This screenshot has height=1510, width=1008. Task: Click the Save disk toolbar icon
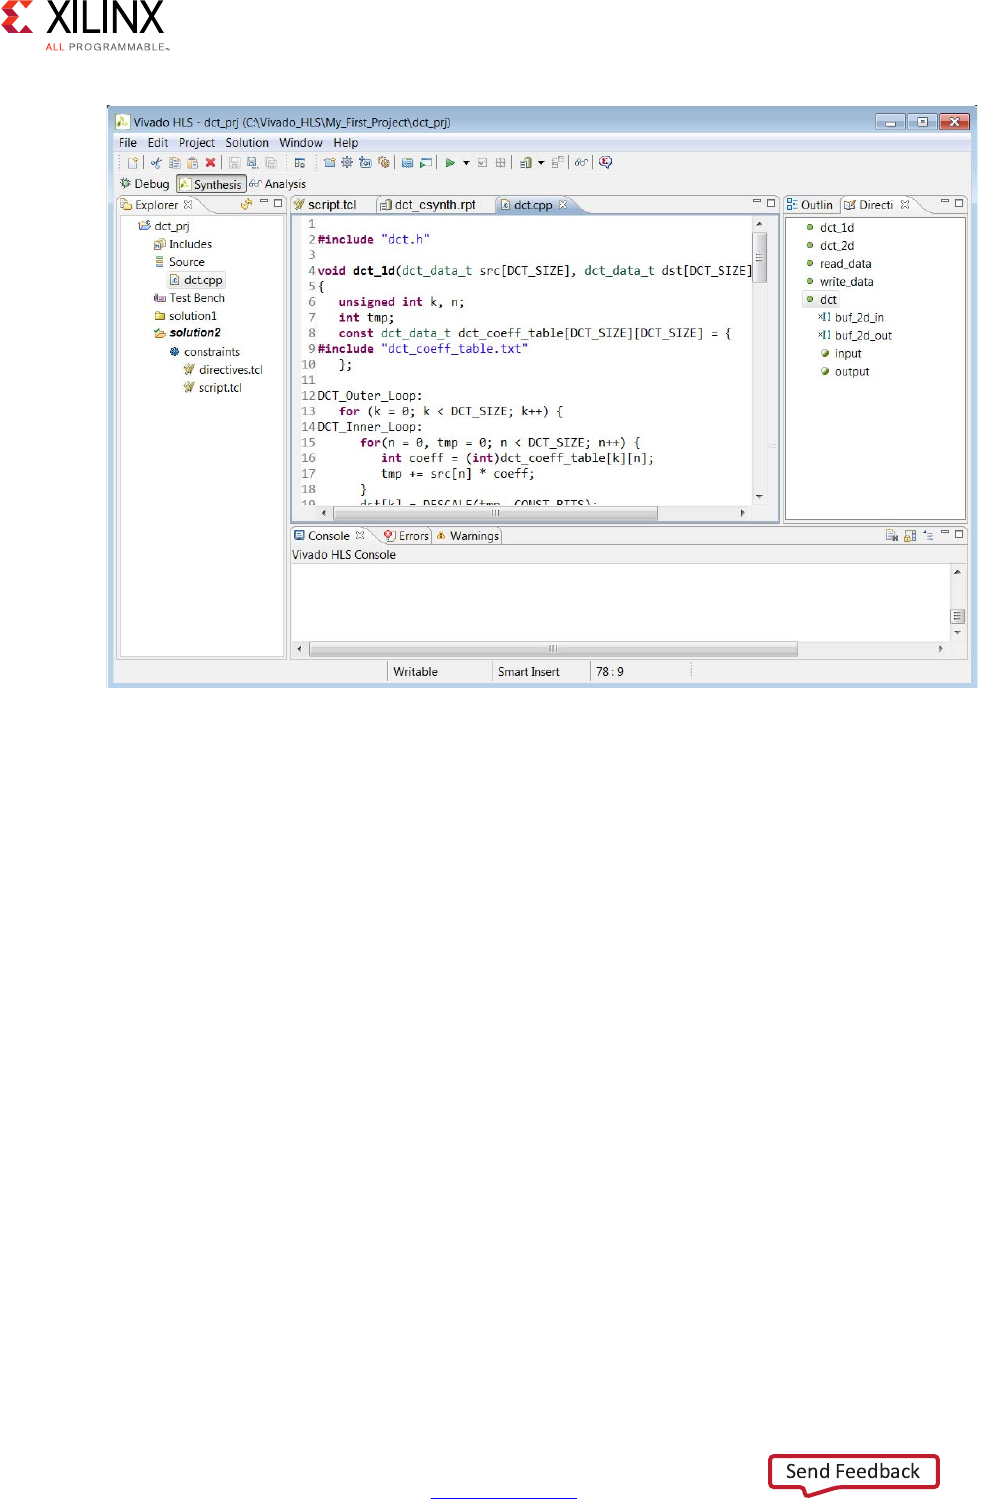(x=234, y=162)
